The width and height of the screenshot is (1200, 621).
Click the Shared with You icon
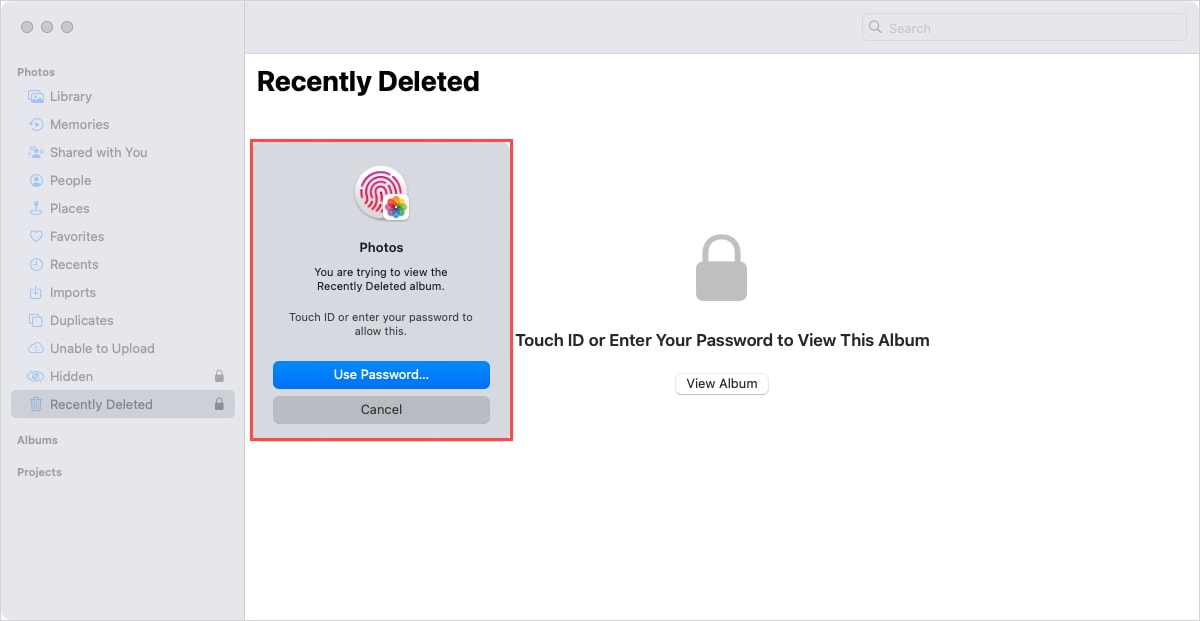point(34,152)
